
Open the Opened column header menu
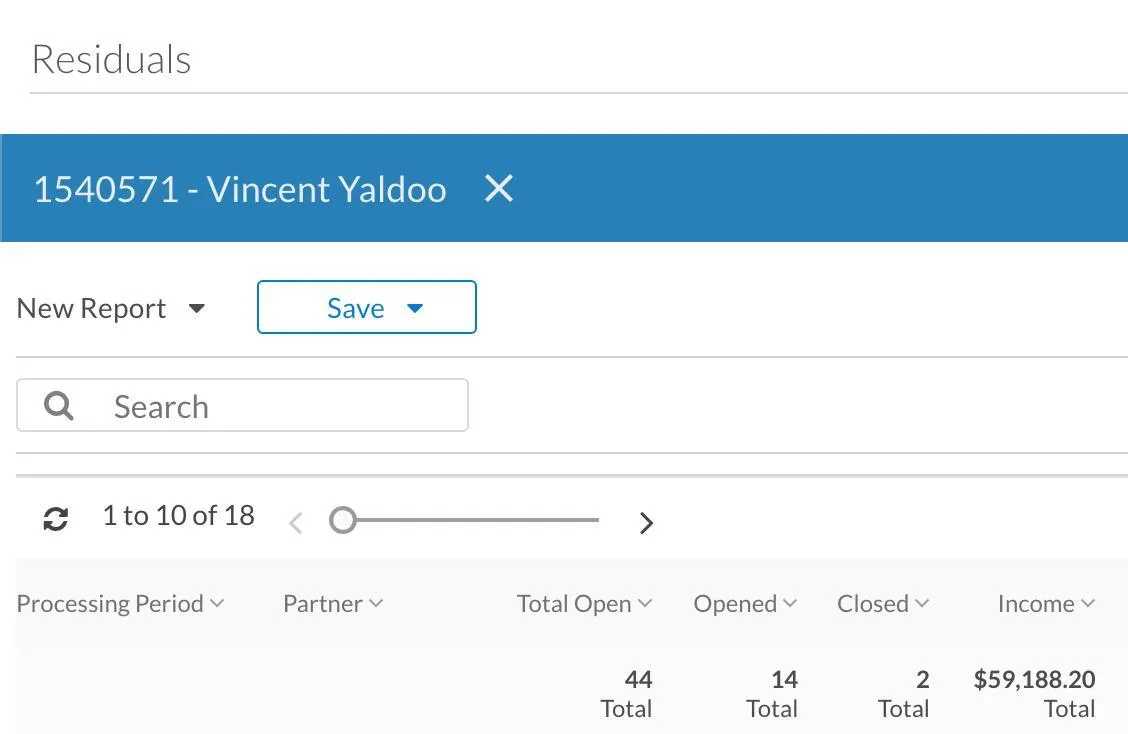(790, 603)
